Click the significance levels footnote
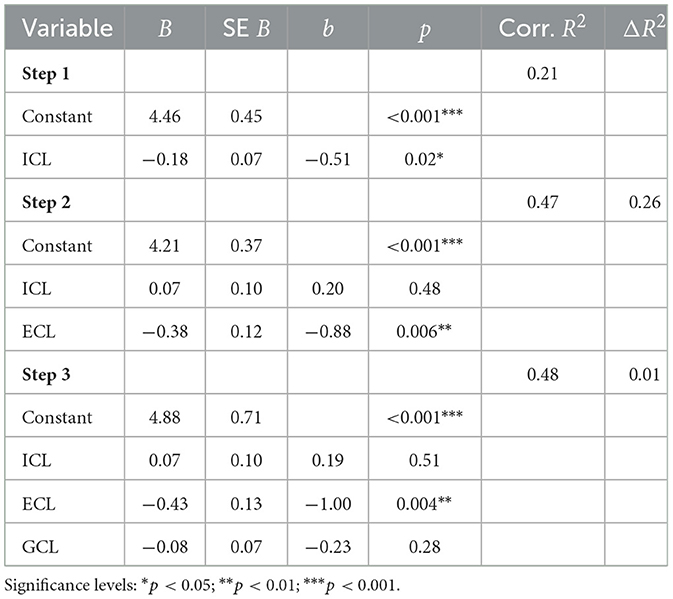673x599 pixels. pyautogui.click(x=202, y=585)
